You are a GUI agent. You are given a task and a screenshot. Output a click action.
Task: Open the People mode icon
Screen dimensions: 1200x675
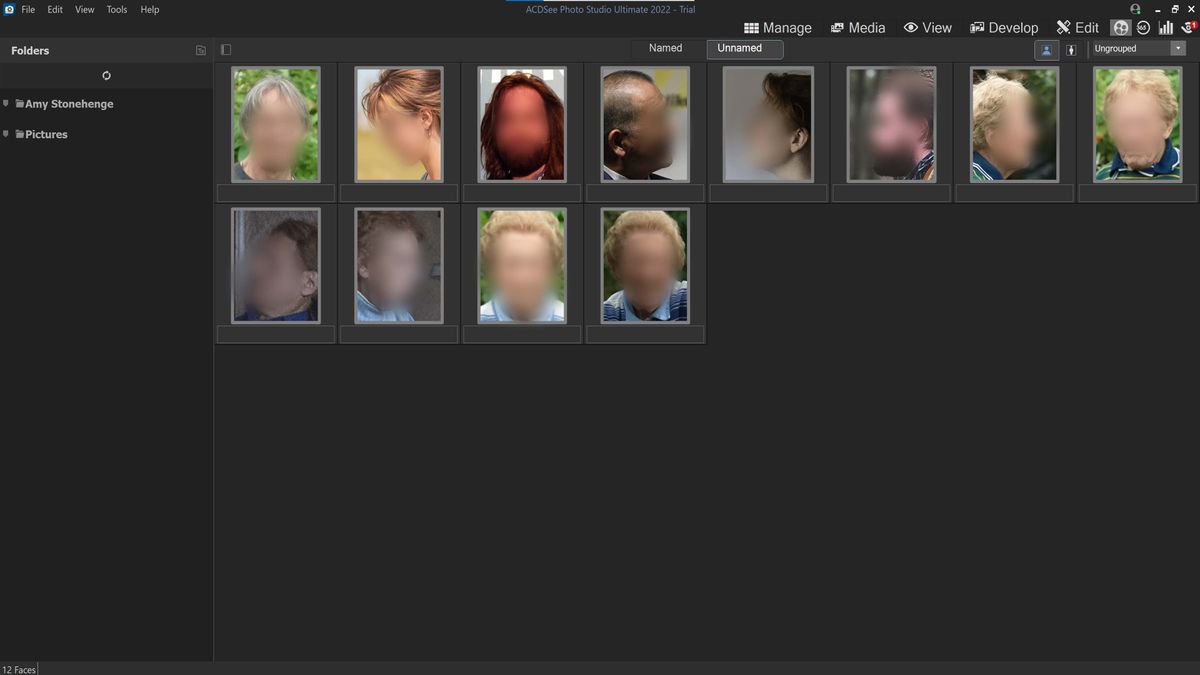(1121, 28)
